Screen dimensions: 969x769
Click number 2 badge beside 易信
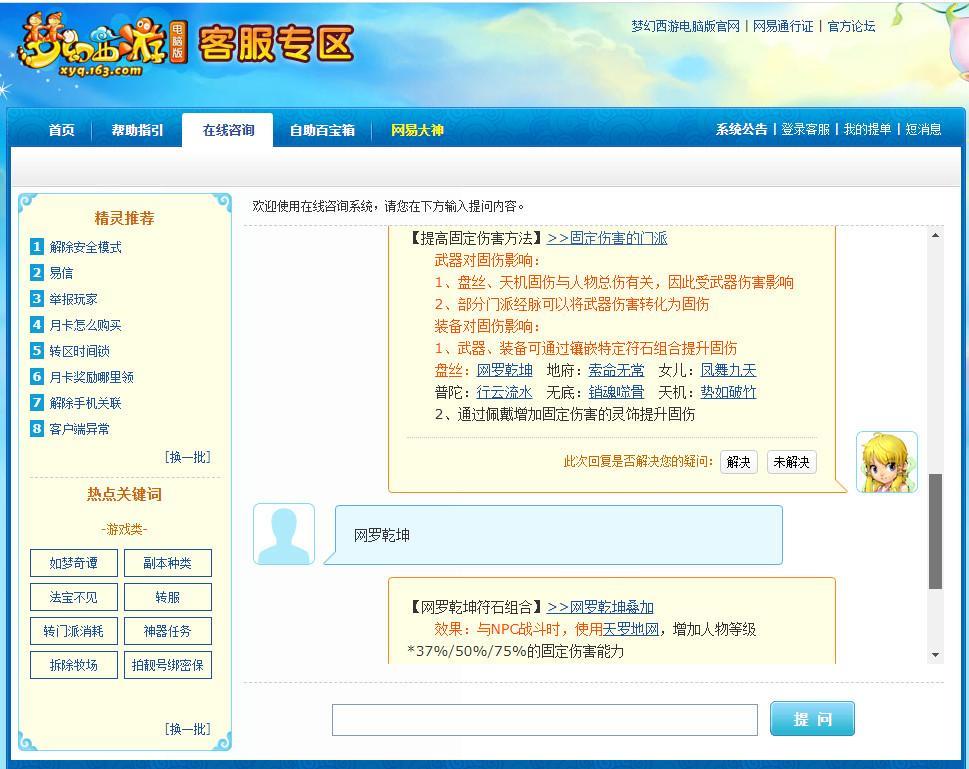coord(37,273)
